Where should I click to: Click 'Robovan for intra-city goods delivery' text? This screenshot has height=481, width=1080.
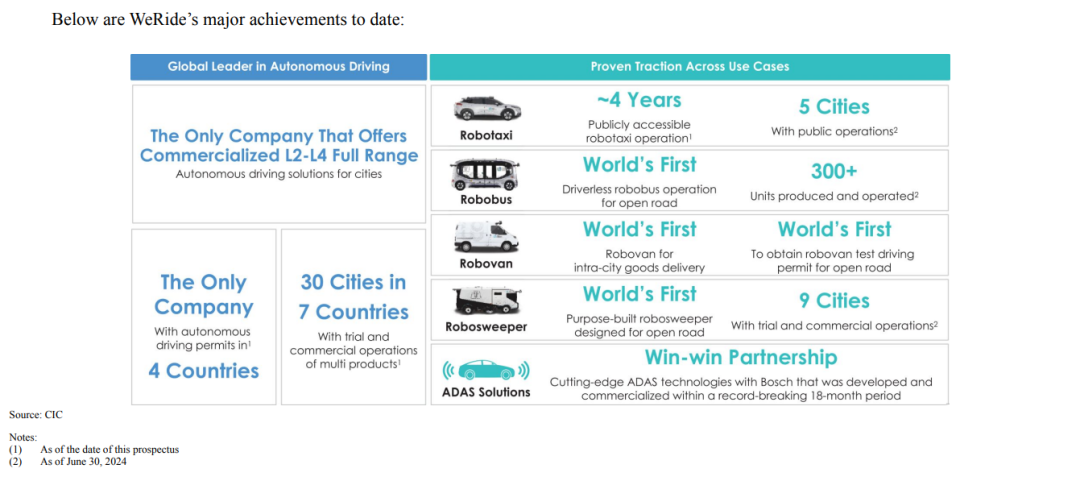pos(639,260)
